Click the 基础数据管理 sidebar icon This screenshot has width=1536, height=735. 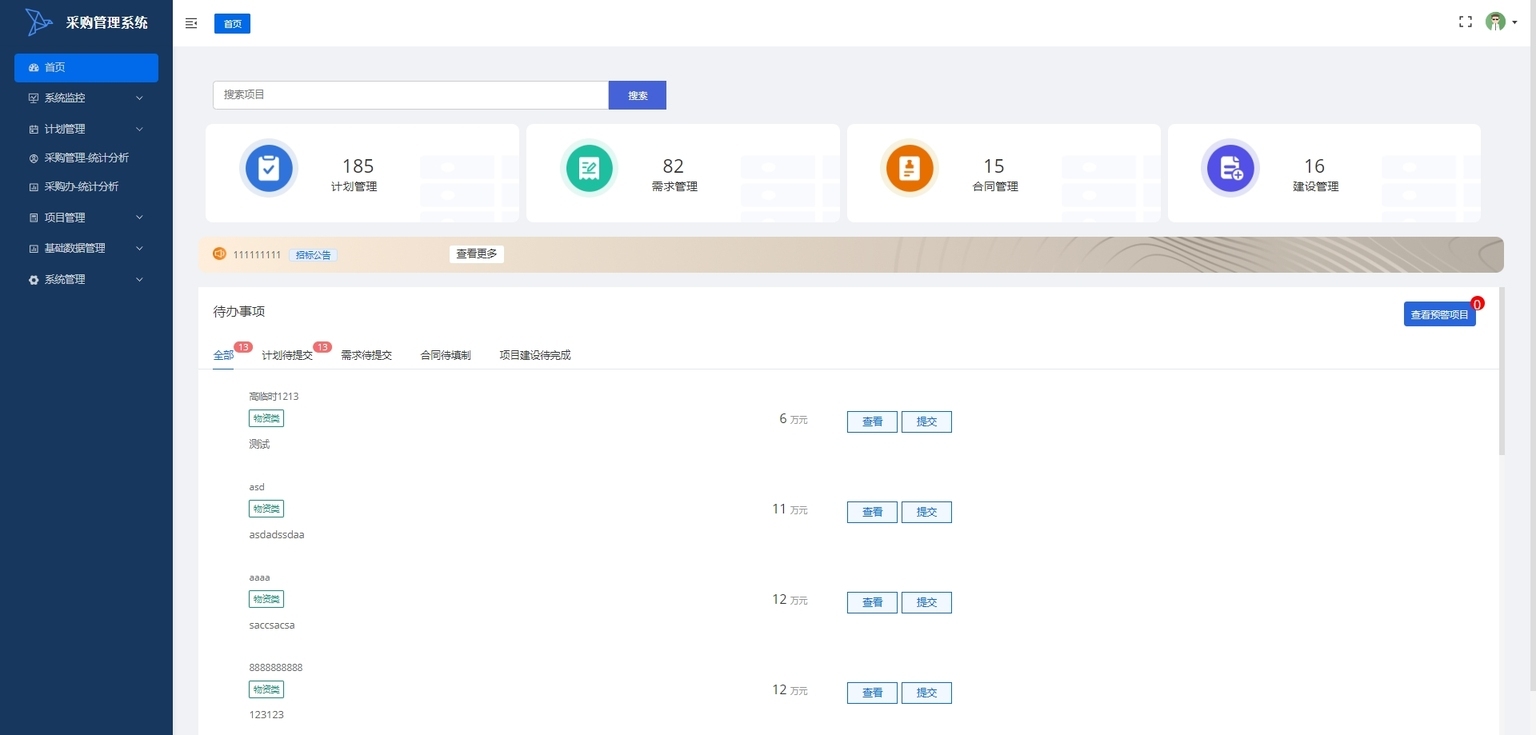click(34, 248)
